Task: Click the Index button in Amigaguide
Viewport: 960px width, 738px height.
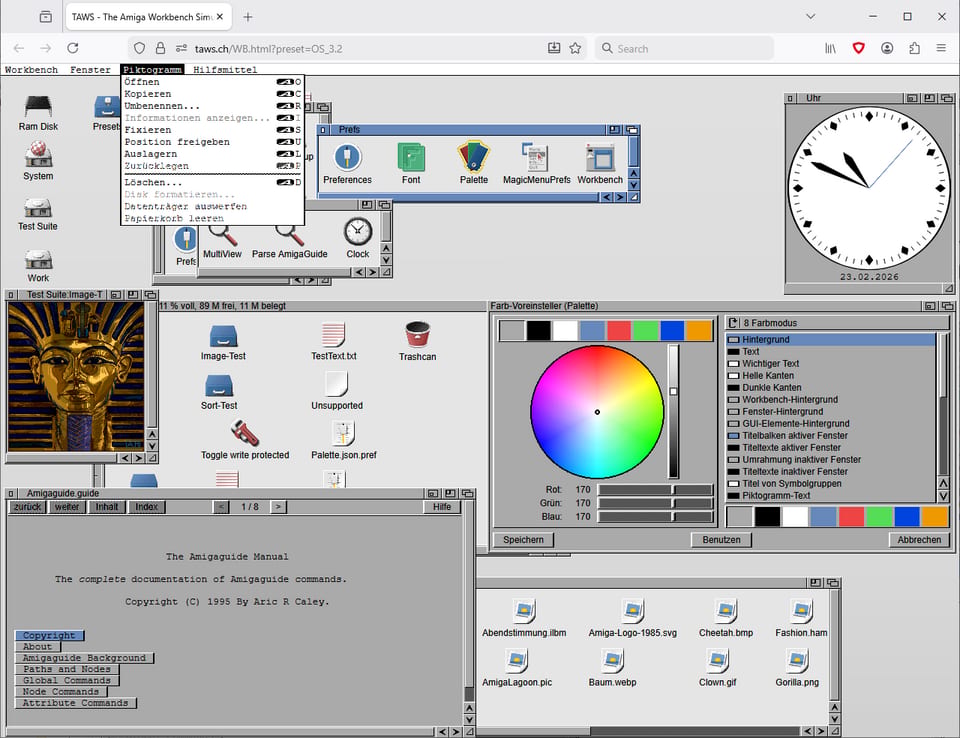Action: [146, 507]
